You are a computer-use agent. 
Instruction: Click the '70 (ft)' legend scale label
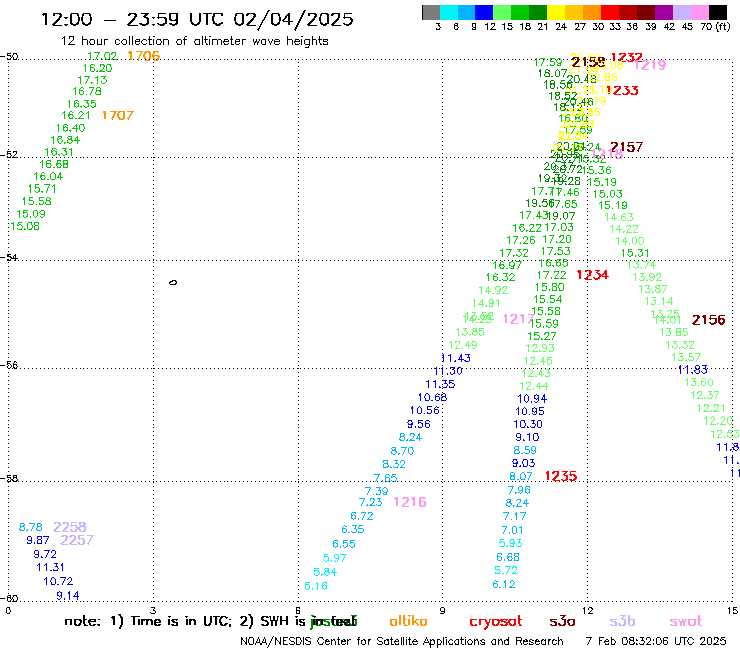click(x=715, y=26)
